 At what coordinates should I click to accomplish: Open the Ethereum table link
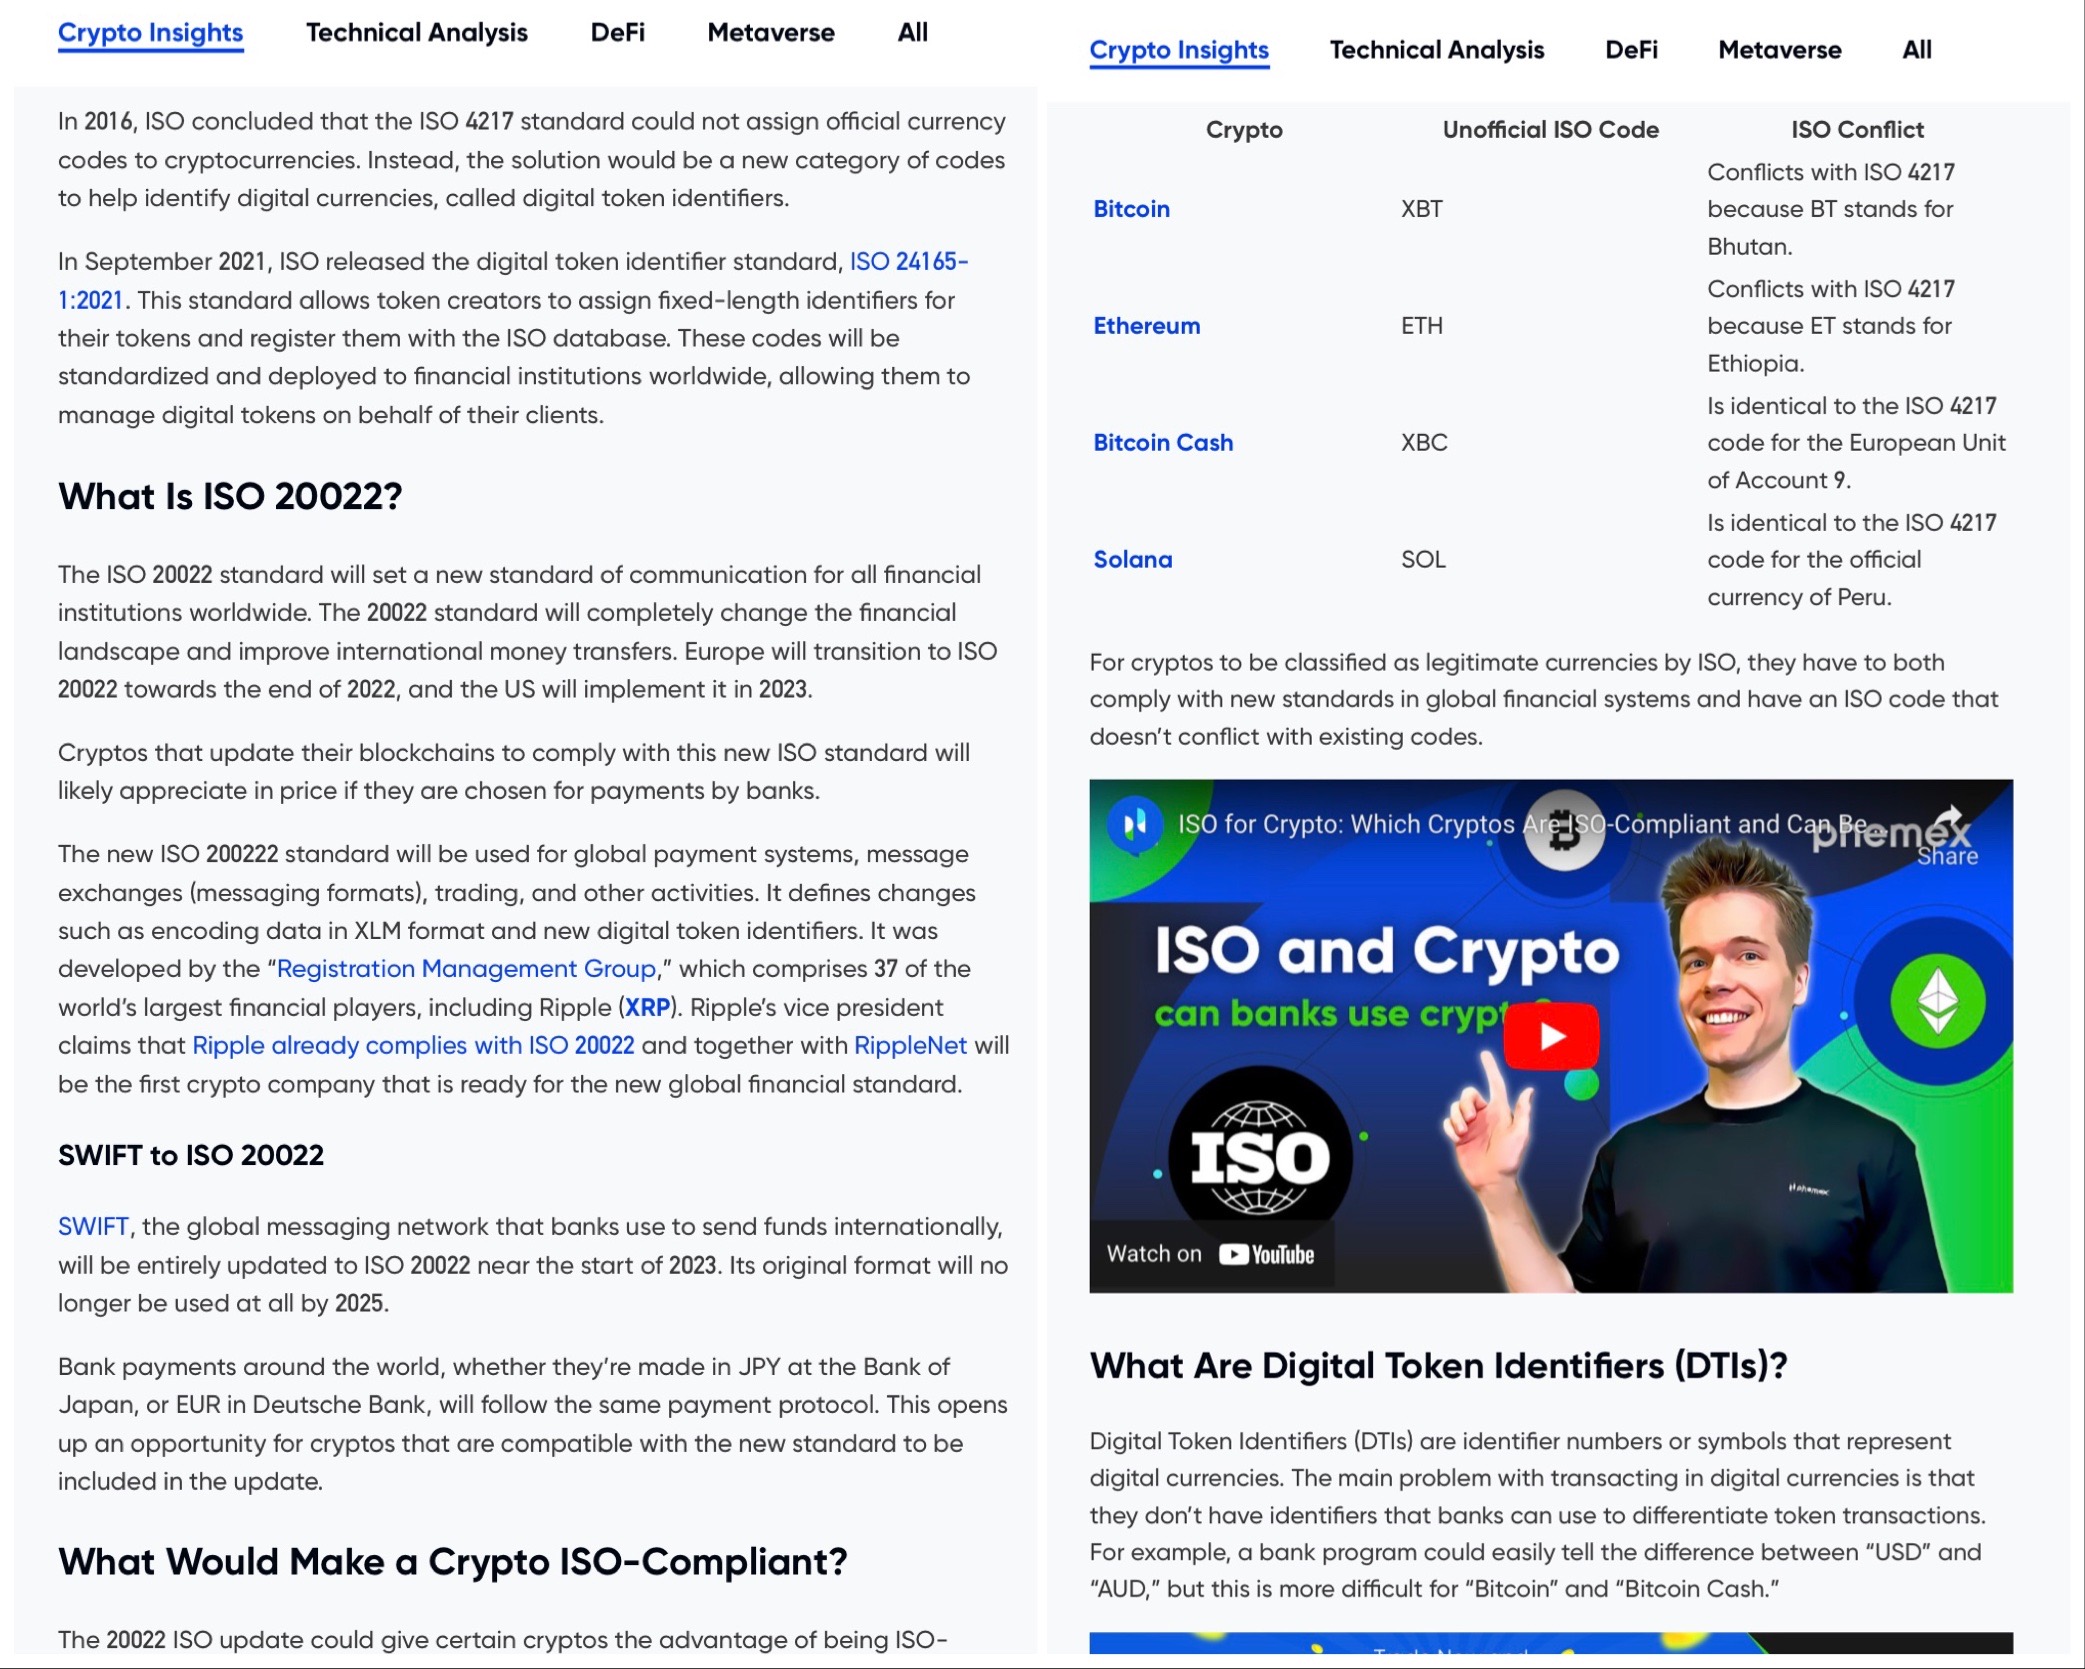point(1146,326)
